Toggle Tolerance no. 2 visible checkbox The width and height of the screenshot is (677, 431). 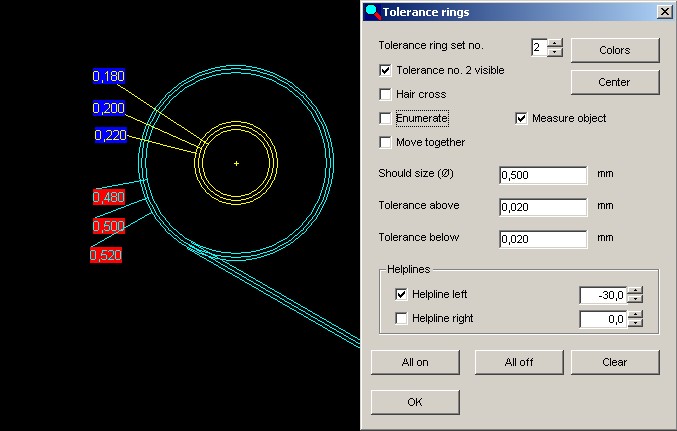(385, 71)
